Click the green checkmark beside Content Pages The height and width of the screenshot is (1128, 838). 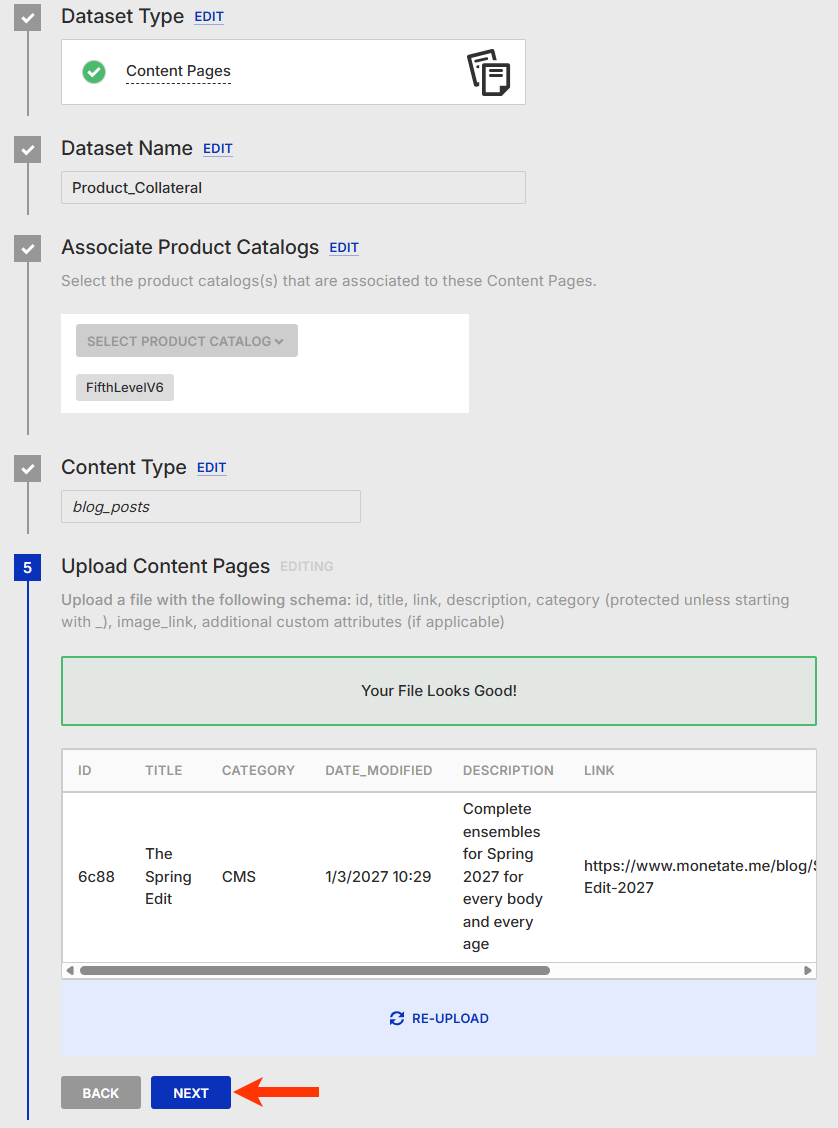[x=94, y=72]
